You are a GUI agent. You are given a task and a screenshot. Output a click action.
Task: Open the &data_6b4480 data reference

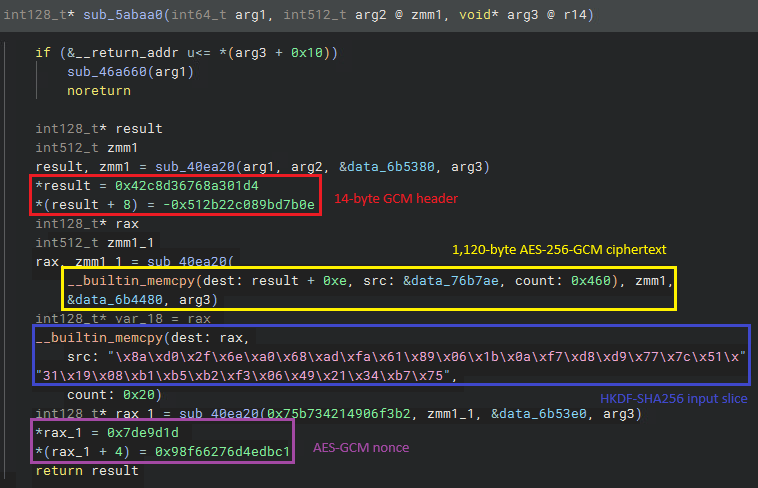coord(115,299)
